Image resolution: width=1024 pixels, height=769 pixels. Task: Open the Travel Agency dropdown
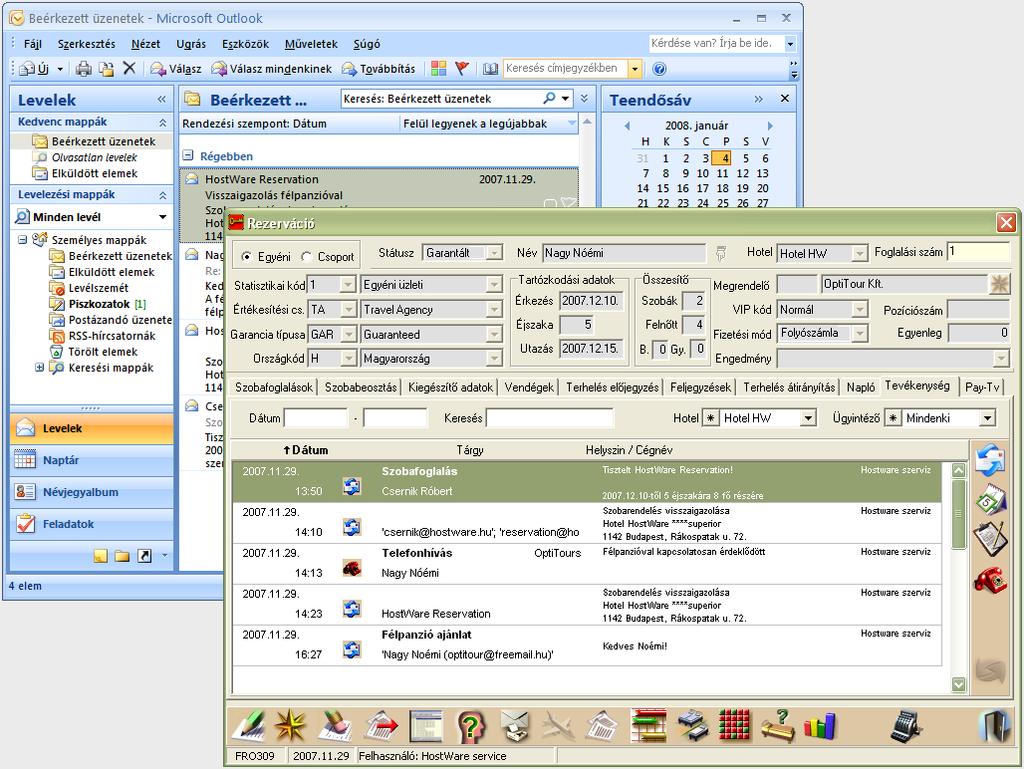[x=494, y=309]
